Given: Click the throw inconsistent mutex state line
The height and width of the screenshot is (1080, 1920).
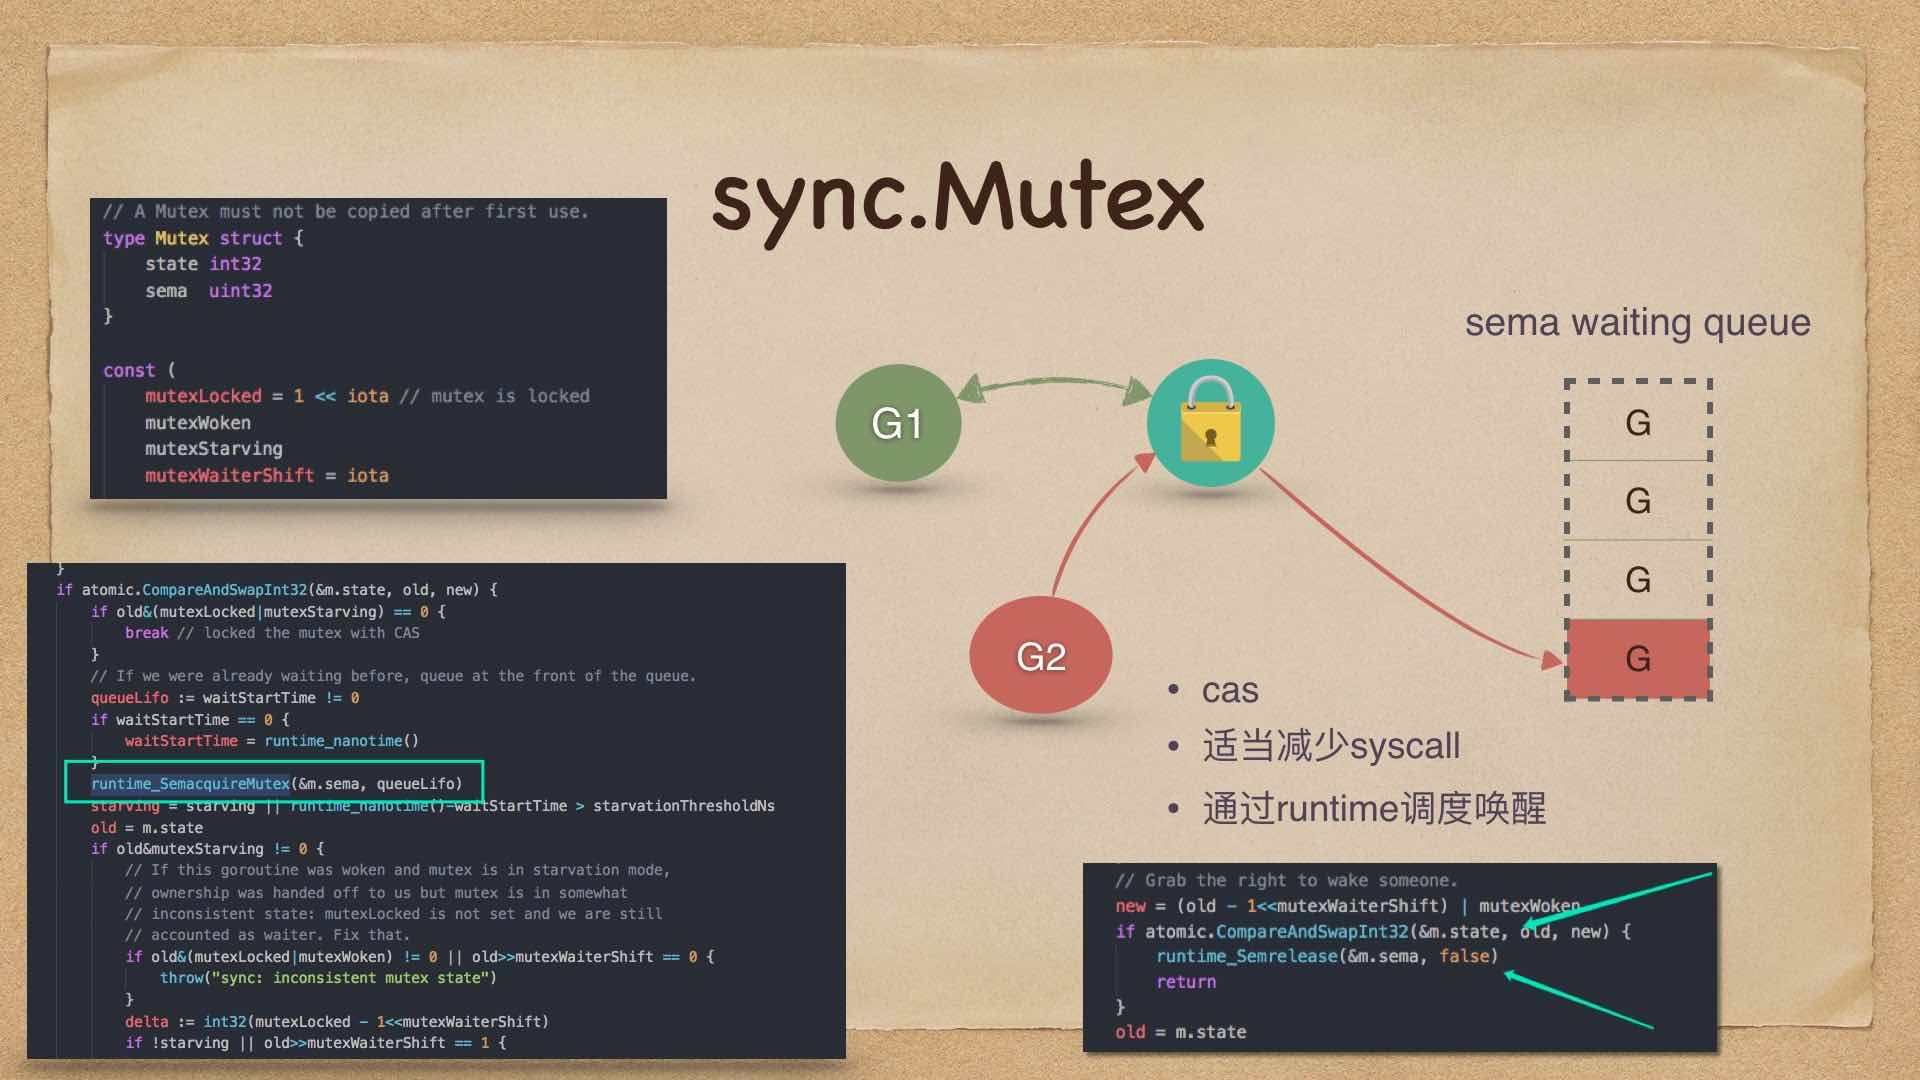Looking at the screenshot, I should click(328, 978).
